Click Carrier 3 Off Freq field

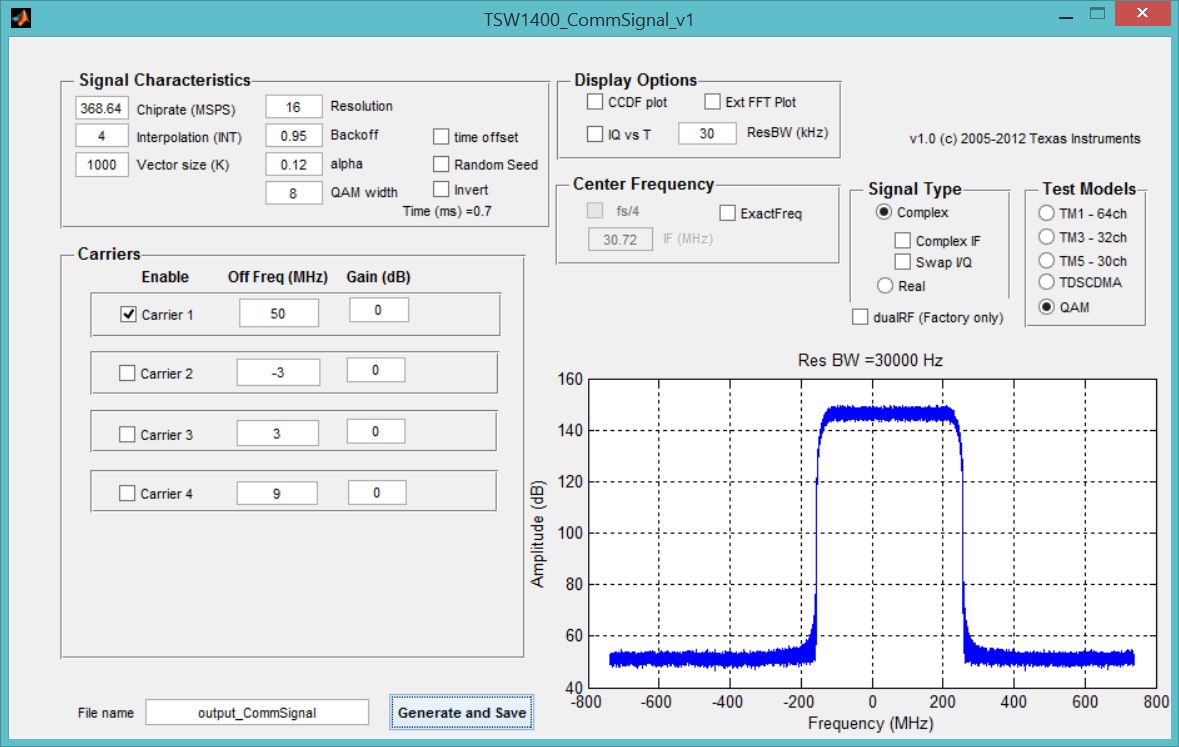tap(277, 433)
